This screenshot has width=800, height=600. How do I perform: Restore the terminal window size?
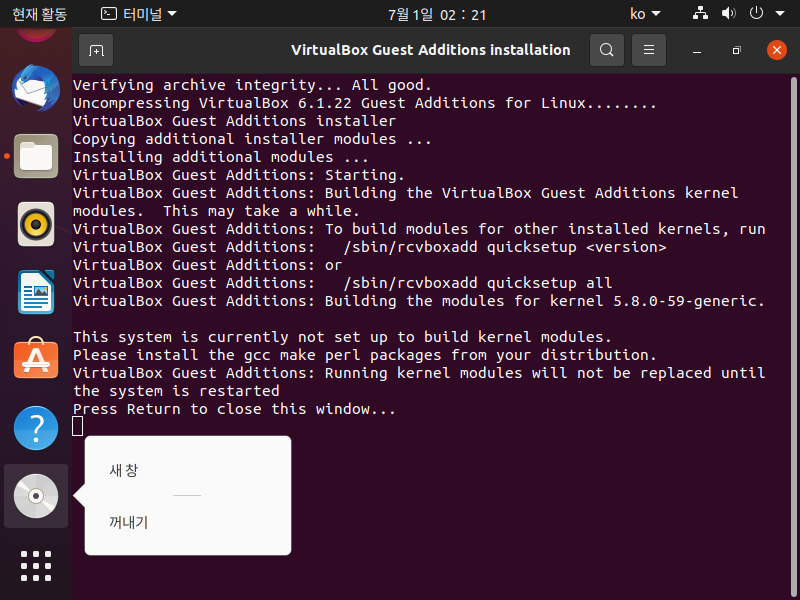click(x=736, y=51)
